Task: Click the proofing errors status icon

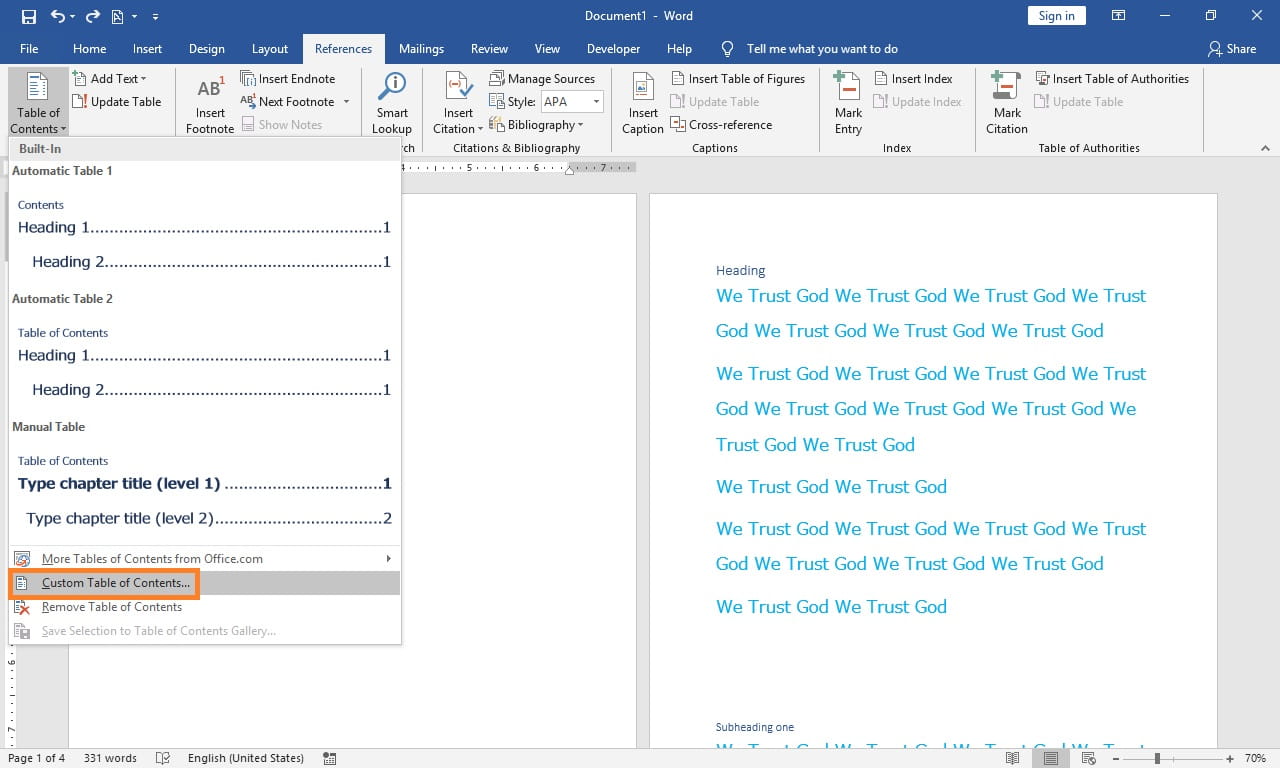Action: tap(162, 758)
